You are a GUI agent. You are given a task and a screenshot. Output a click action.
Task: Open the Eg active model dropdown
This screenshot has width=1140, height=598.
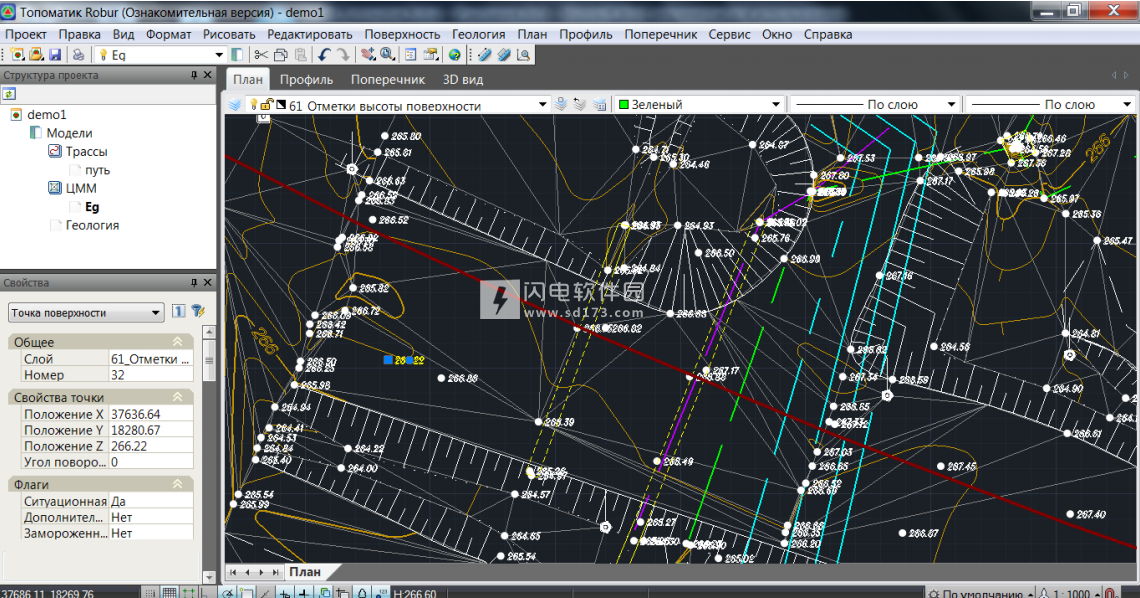point(219,55)
